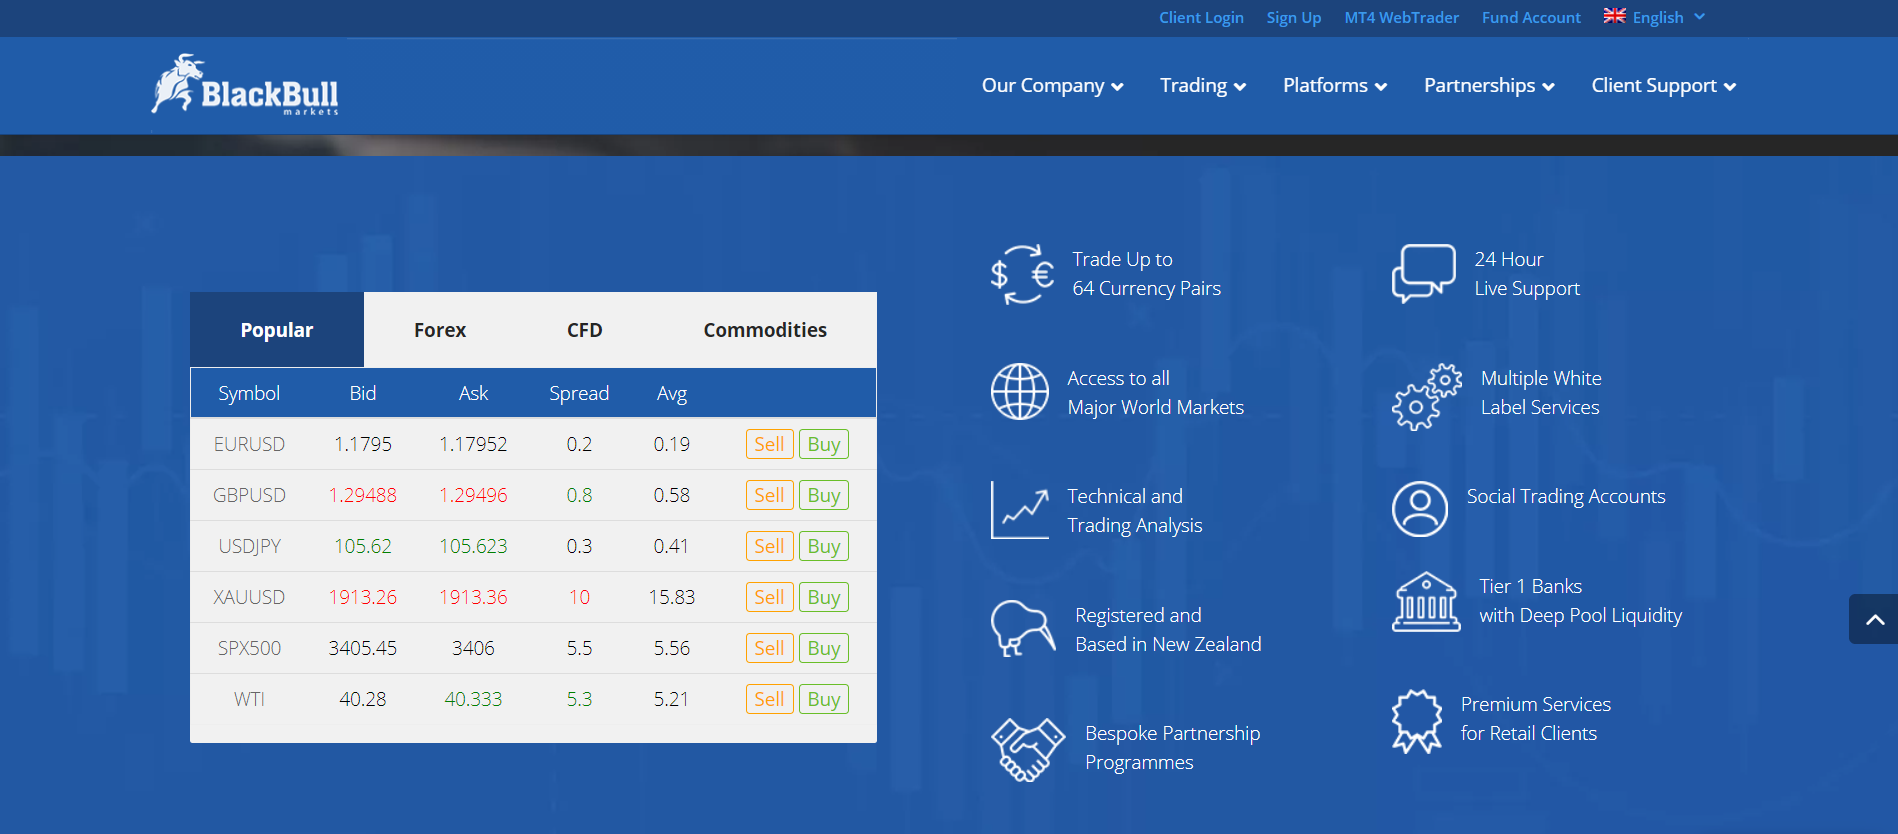Click the currency exchange icon
This screenshot has width=1898, height=834.
(x=1021, y=274)
